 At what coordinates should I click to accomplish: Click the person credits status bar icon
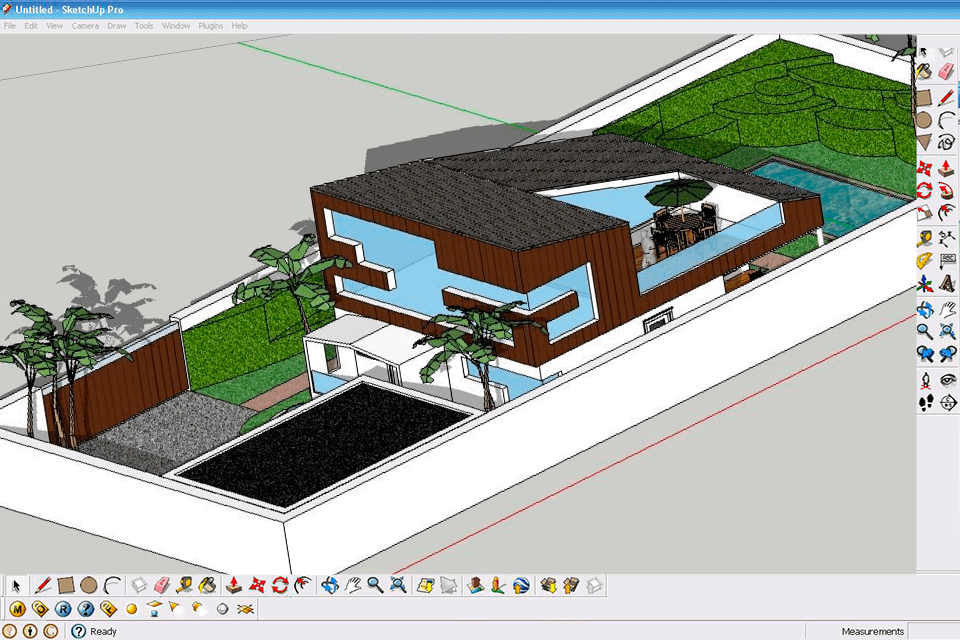[30, 631]
